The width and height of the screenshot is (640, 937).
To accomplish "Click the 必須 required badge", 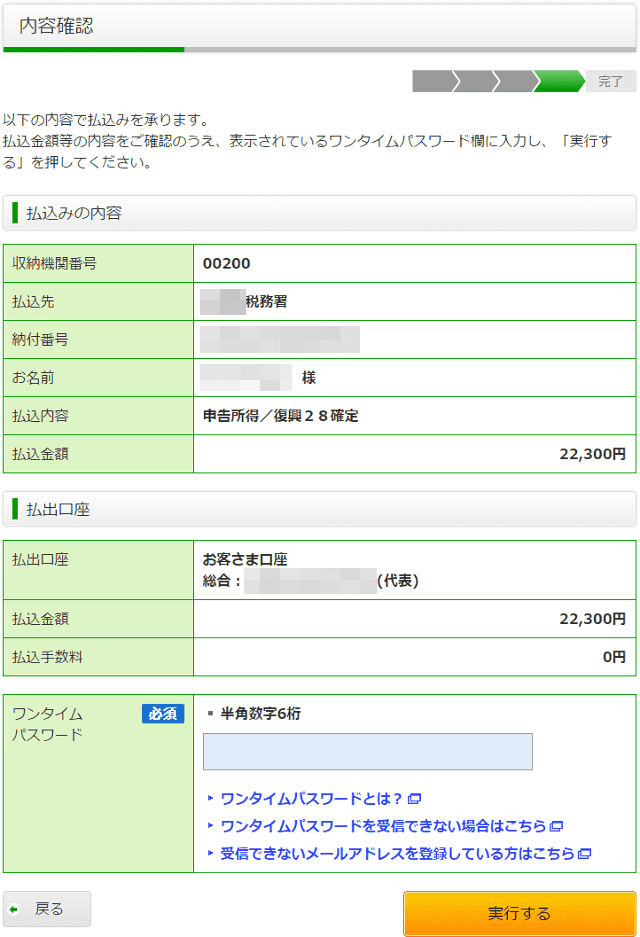I will point(164,714).
